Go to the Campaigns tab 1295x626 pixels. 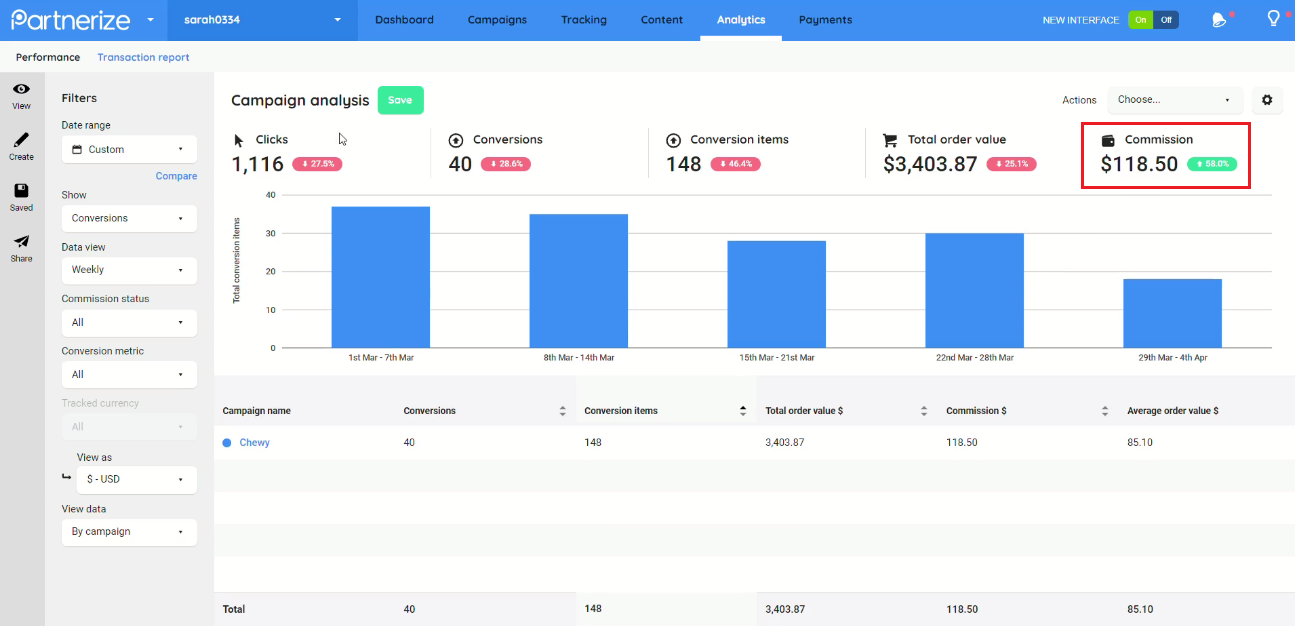click(497, 20)
